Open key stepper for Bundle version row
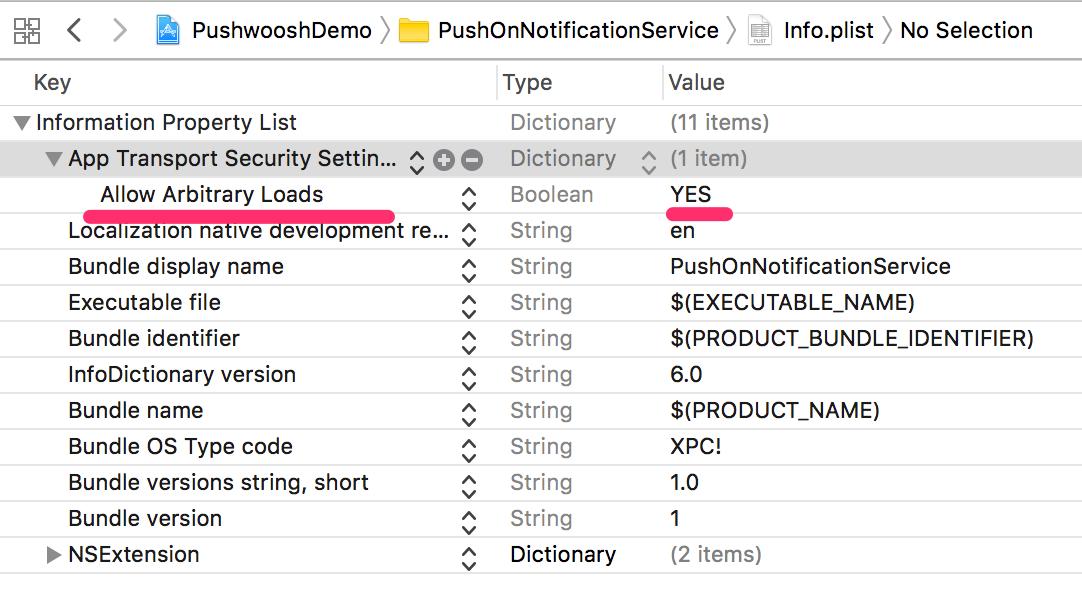 coord(469,522)
